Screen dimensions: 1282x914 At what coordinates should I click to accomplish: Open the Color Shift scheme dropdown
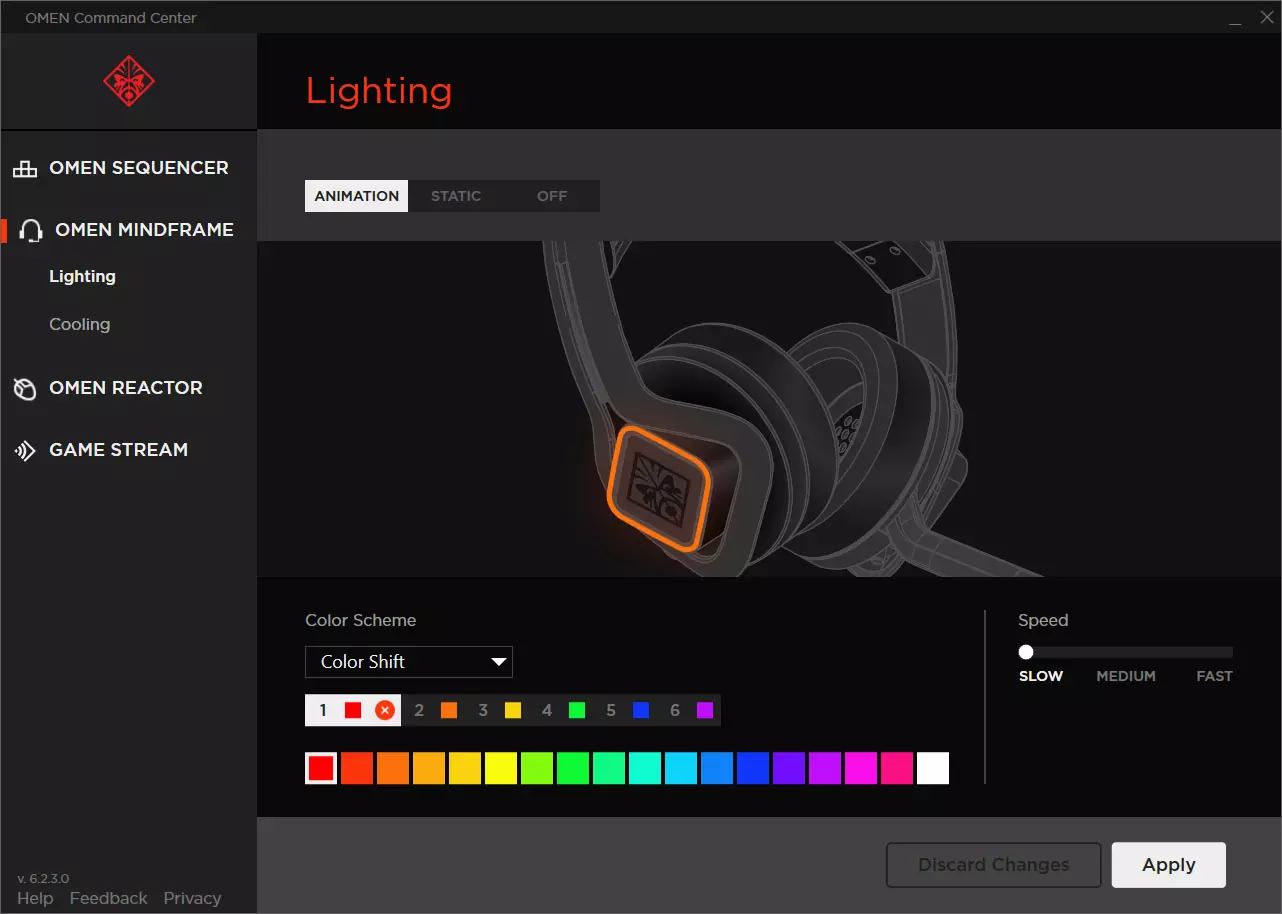click(x=409, y=662)
